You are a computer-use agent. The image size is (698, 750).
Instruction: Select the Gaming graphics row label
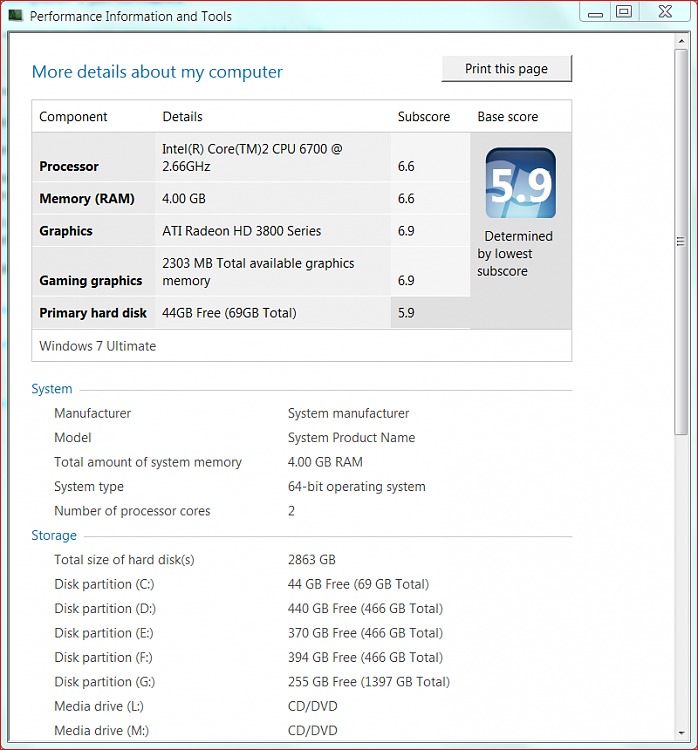point(90,280)
